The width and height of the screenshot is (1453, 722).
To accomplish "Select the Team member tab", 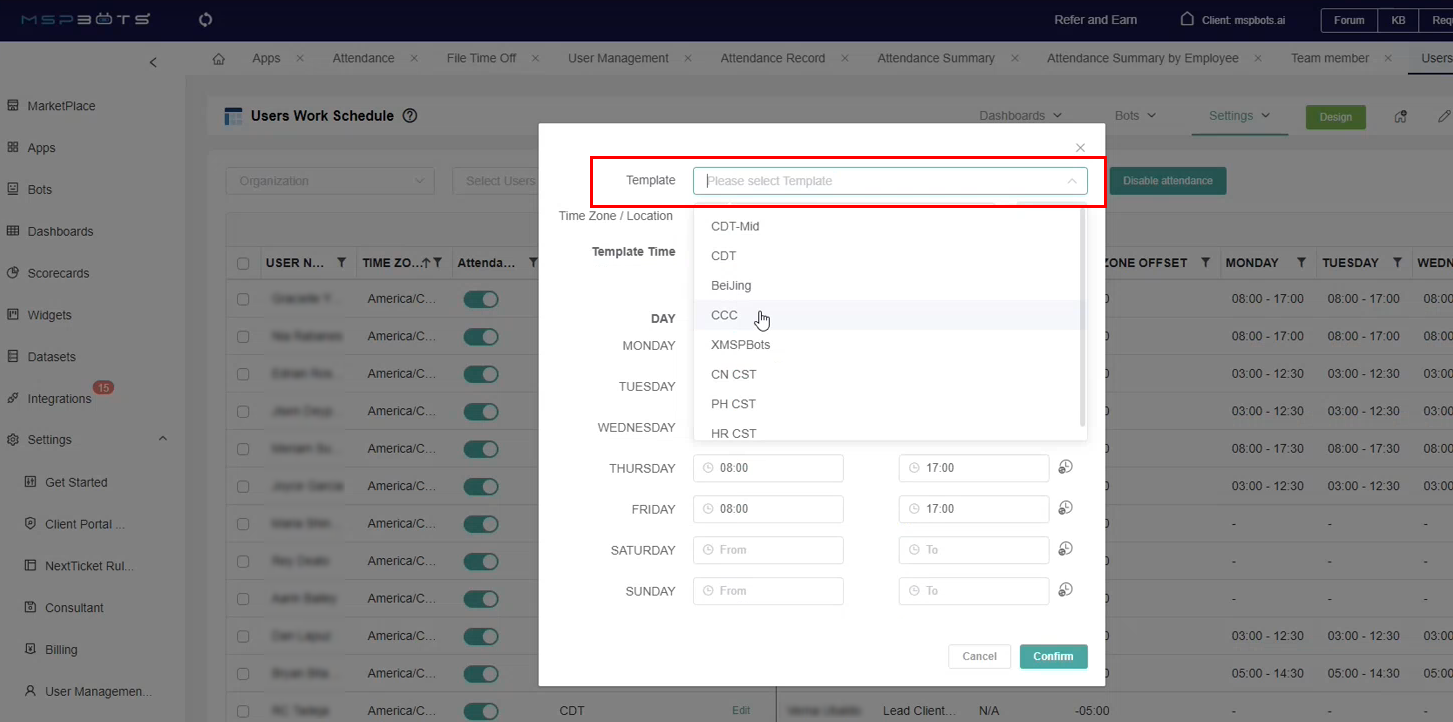I will point(1330,58).
